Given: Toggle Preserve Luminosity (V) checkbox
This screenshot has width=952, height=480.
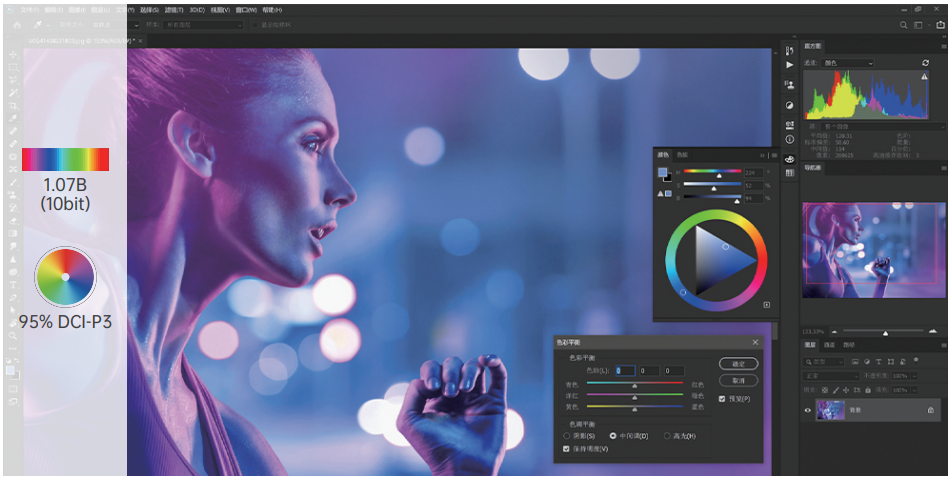Looking at the screenshot, I should click(x=566, y=449).
